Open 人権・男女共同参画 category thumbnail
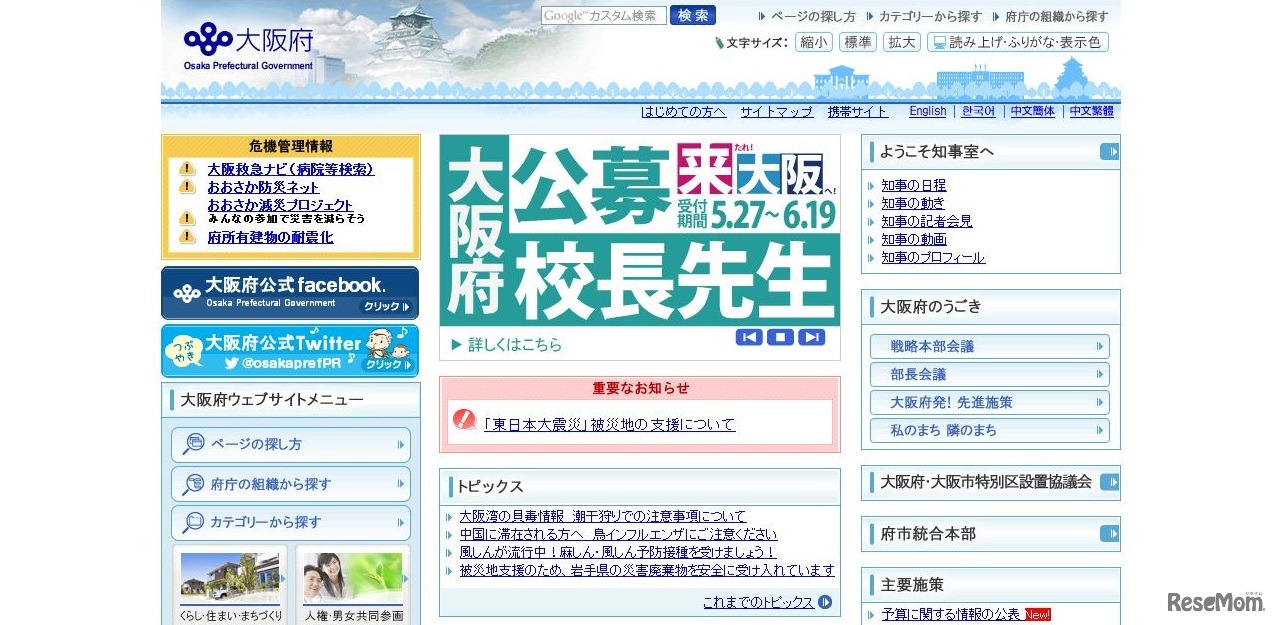 tap(353, 586)
